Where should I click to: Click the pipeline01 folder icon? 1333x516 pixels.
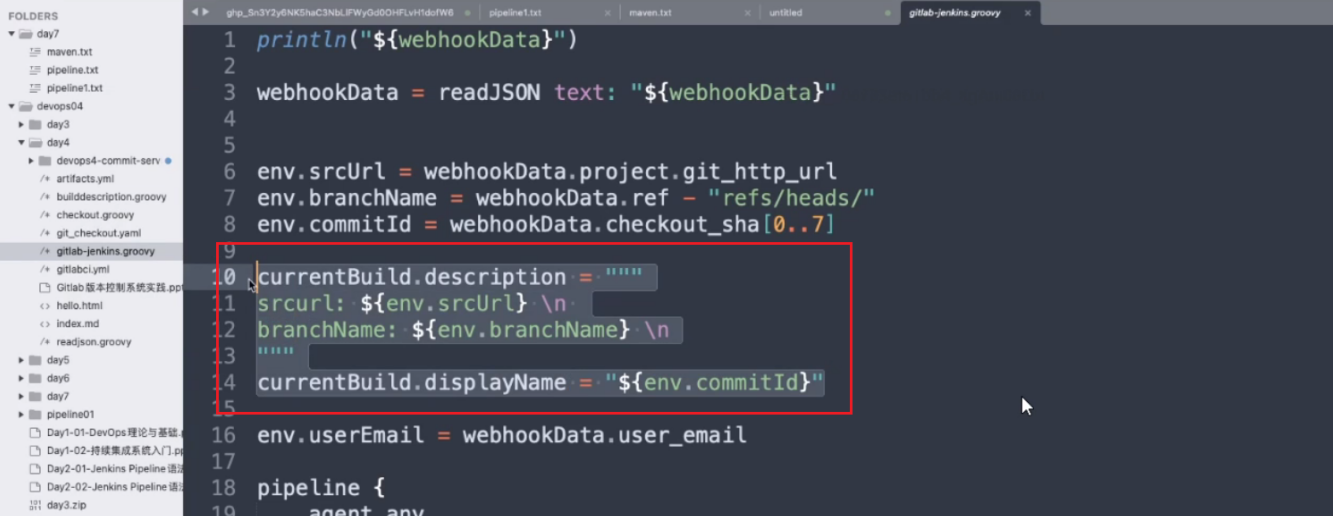(35, 414)
